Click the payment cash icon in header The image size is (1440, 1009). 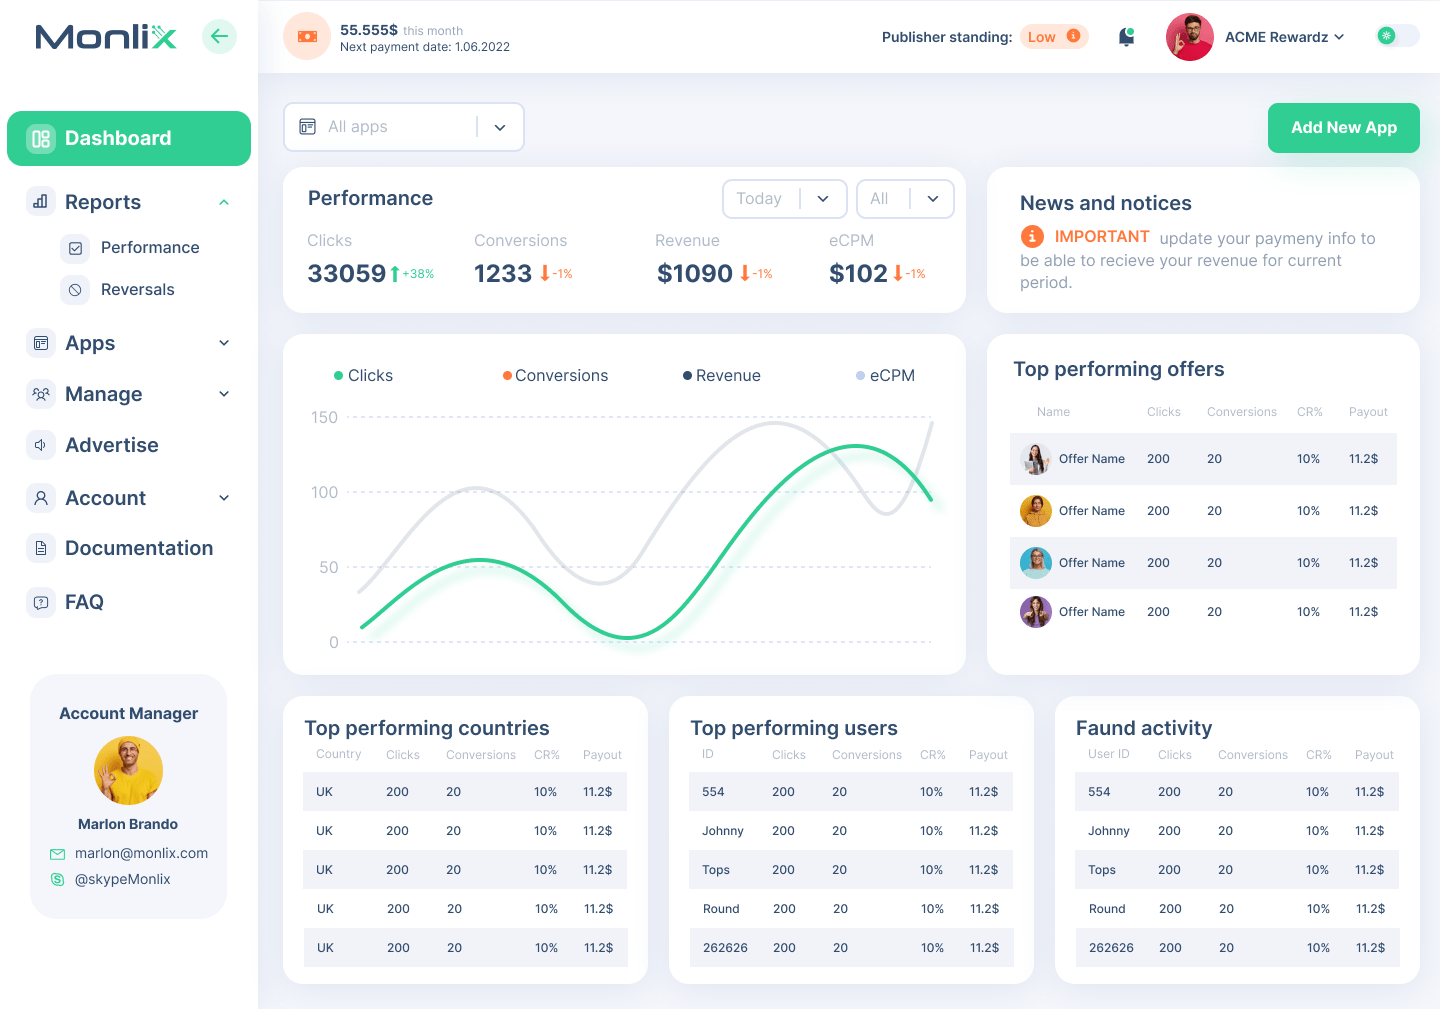[307, 37]
